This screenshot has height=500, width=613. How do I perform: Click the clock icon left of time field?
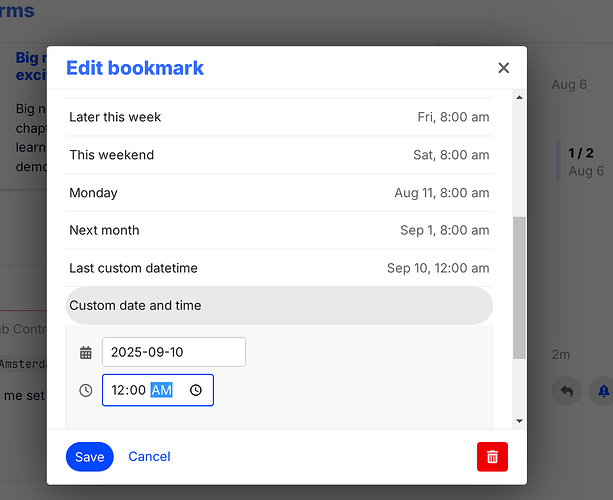(86, 390)
